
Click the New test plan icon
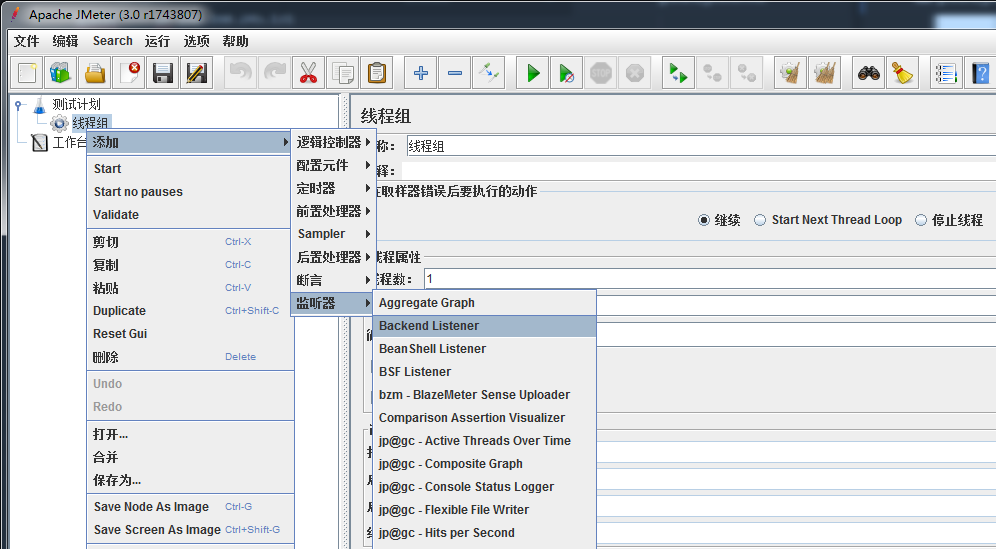[27, 73]
